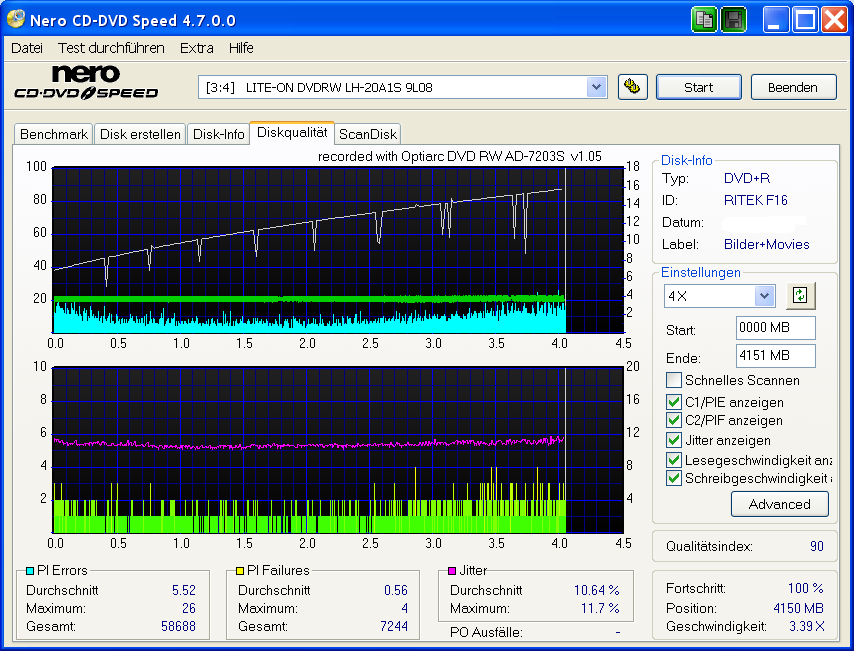Open the 4X scan speed dropdown
The image size is (854, 651).
(x=762, y=296)
